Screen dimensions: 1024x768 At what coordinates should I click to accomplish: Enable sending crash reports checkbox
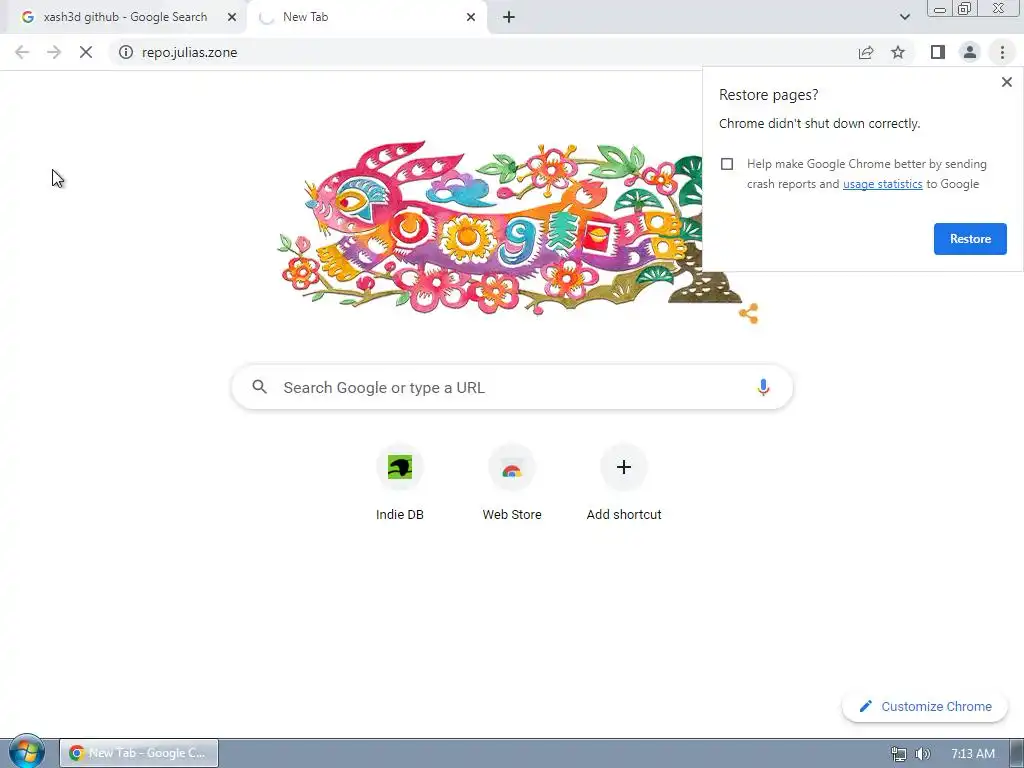(727, 164)
